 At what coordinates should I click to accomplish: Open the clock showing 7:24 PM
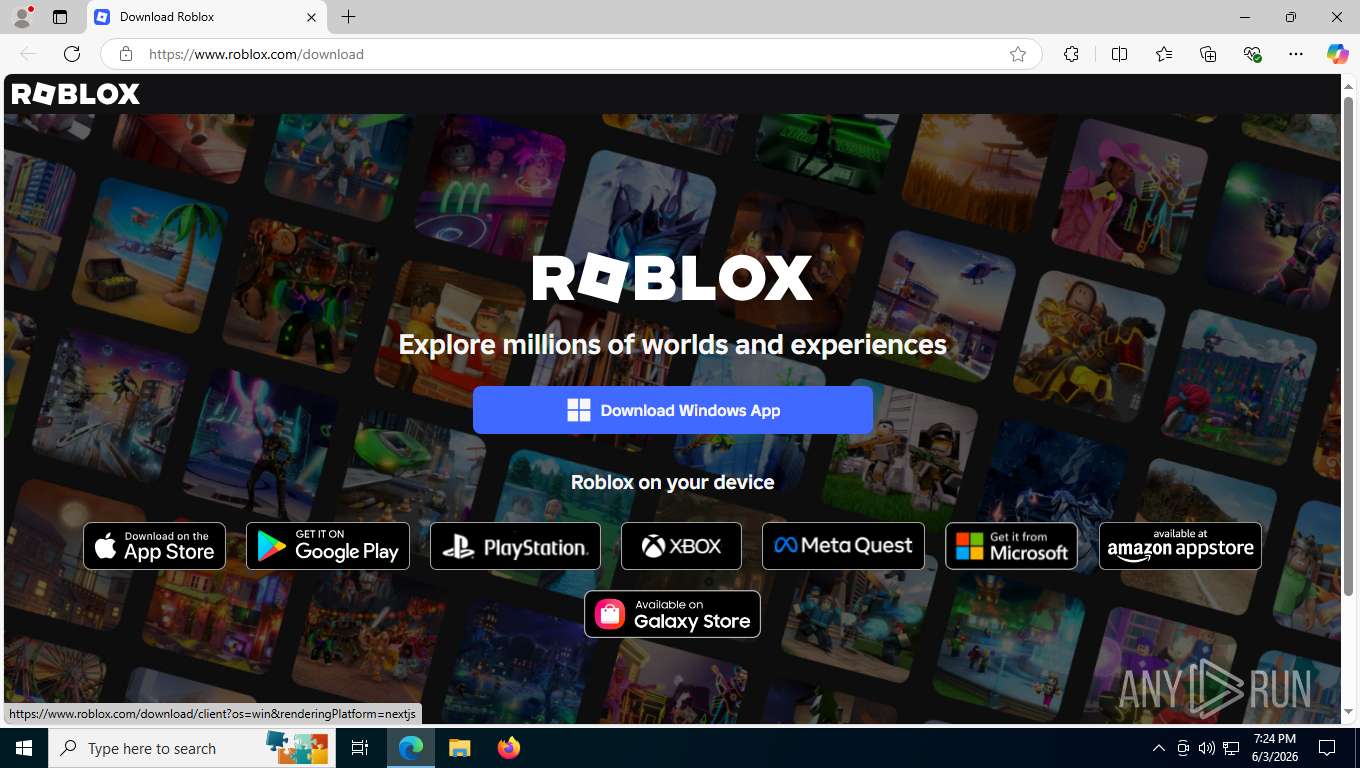point(1273,748)
